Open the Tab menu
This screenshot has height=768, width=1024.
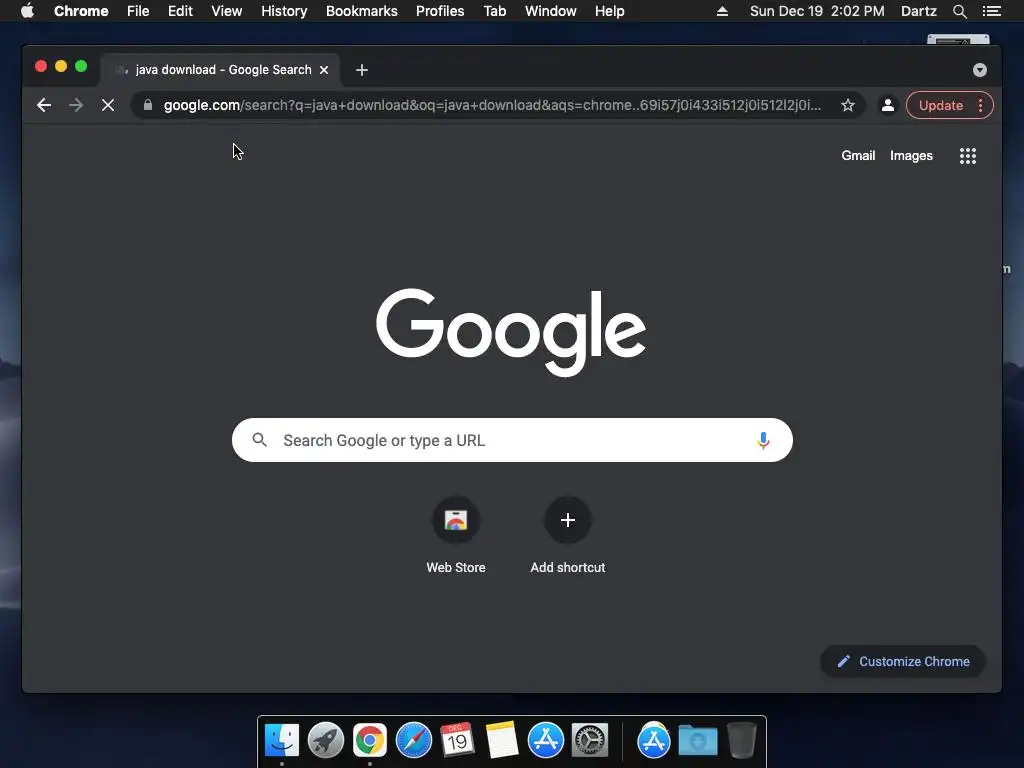pyautogui.click(x=494, y=11)
